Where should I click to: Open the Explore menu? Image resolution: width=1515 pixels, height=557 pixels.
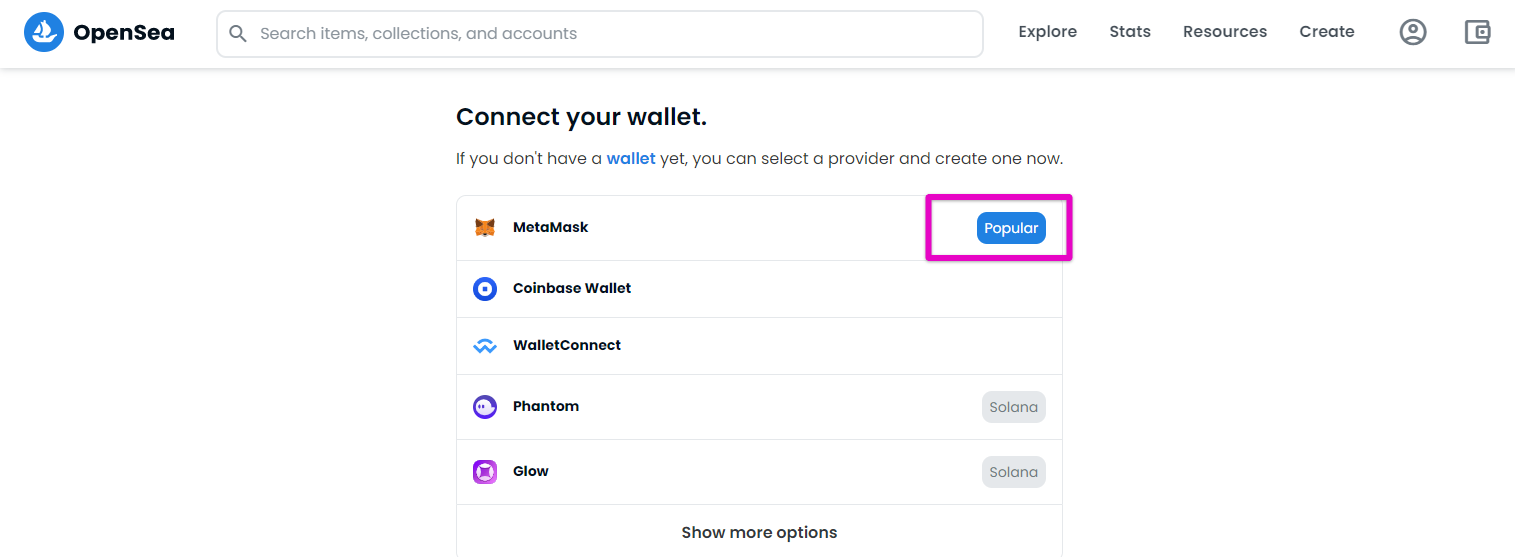point(1047,32)
